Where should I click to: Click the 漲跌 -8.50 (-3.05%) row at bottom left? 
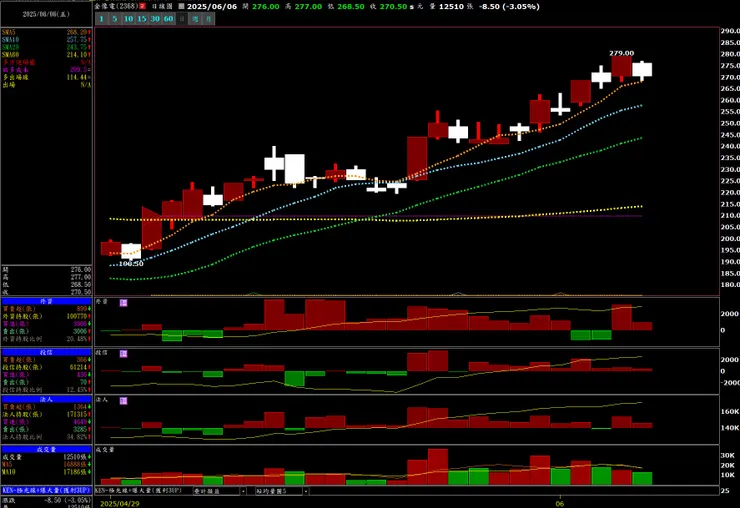click(46, 500)
